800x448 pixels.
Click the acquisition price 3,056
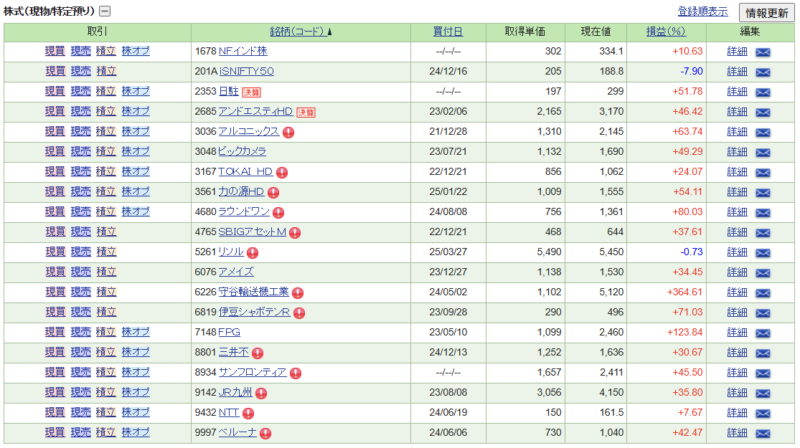click(x=549, y=392)
